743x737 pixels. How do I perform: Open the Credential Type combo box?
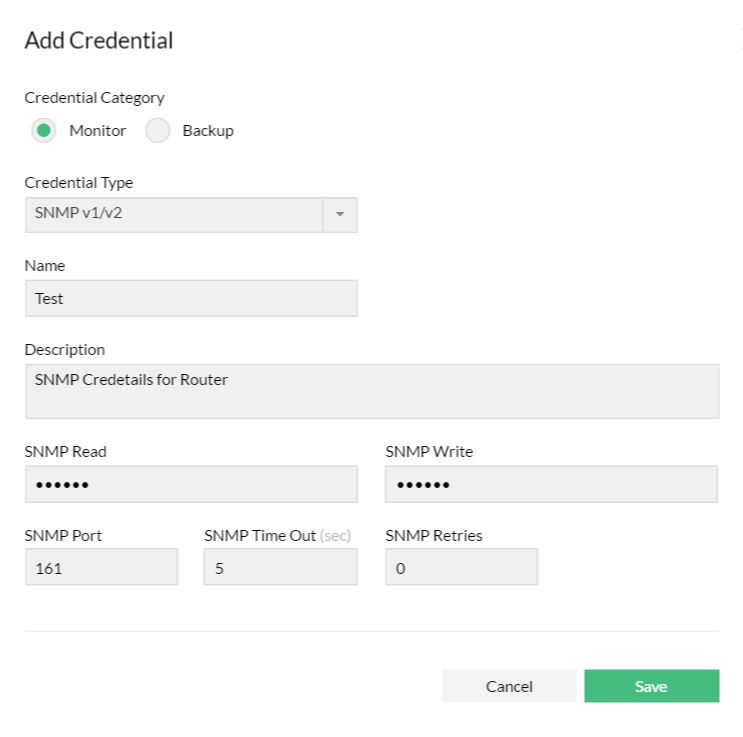tap(174, 215)
